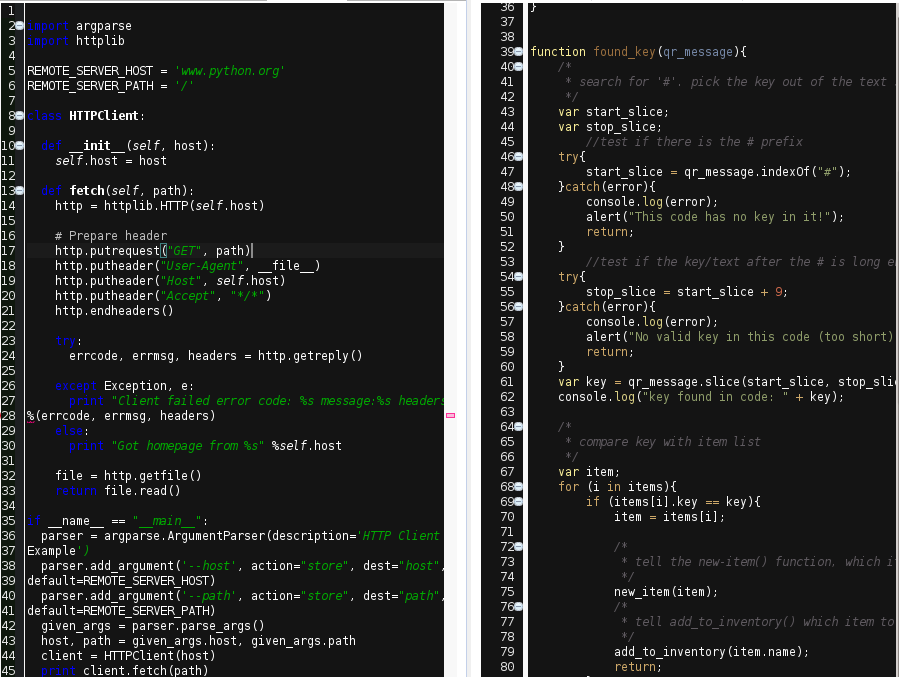Click the "Host" putheader line
This screenshot has width=899, height=677.
click(170, 281)
